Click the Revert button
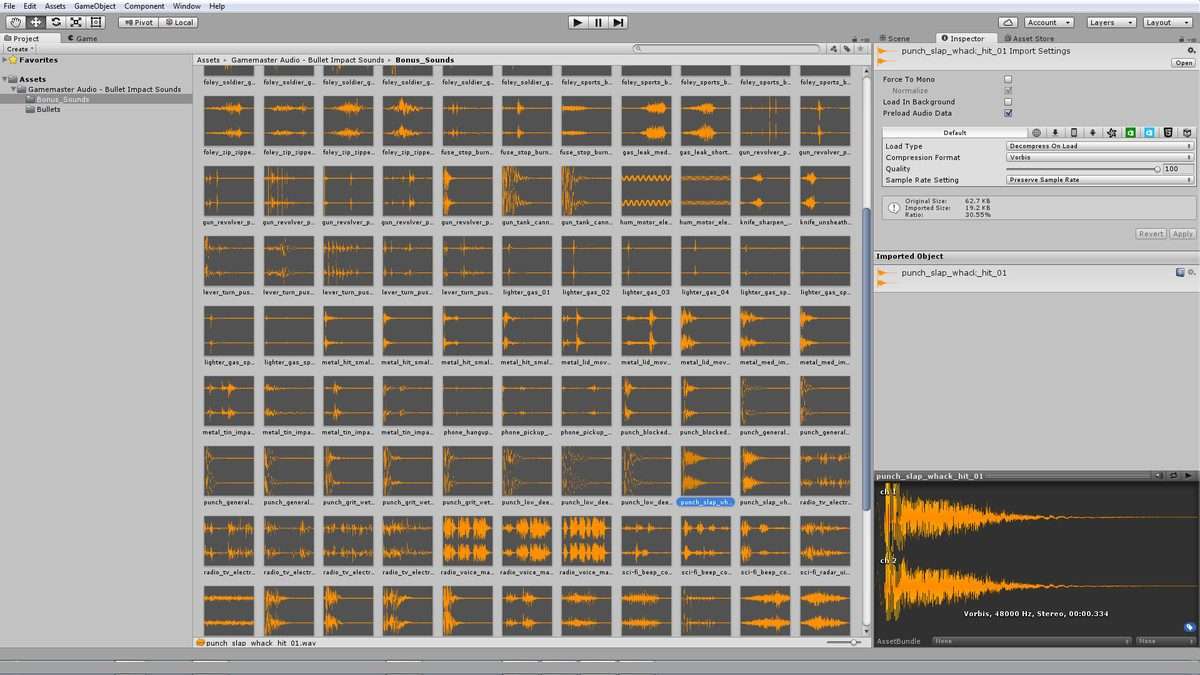The image size is (1200, 675). (x=1151, y=234)
